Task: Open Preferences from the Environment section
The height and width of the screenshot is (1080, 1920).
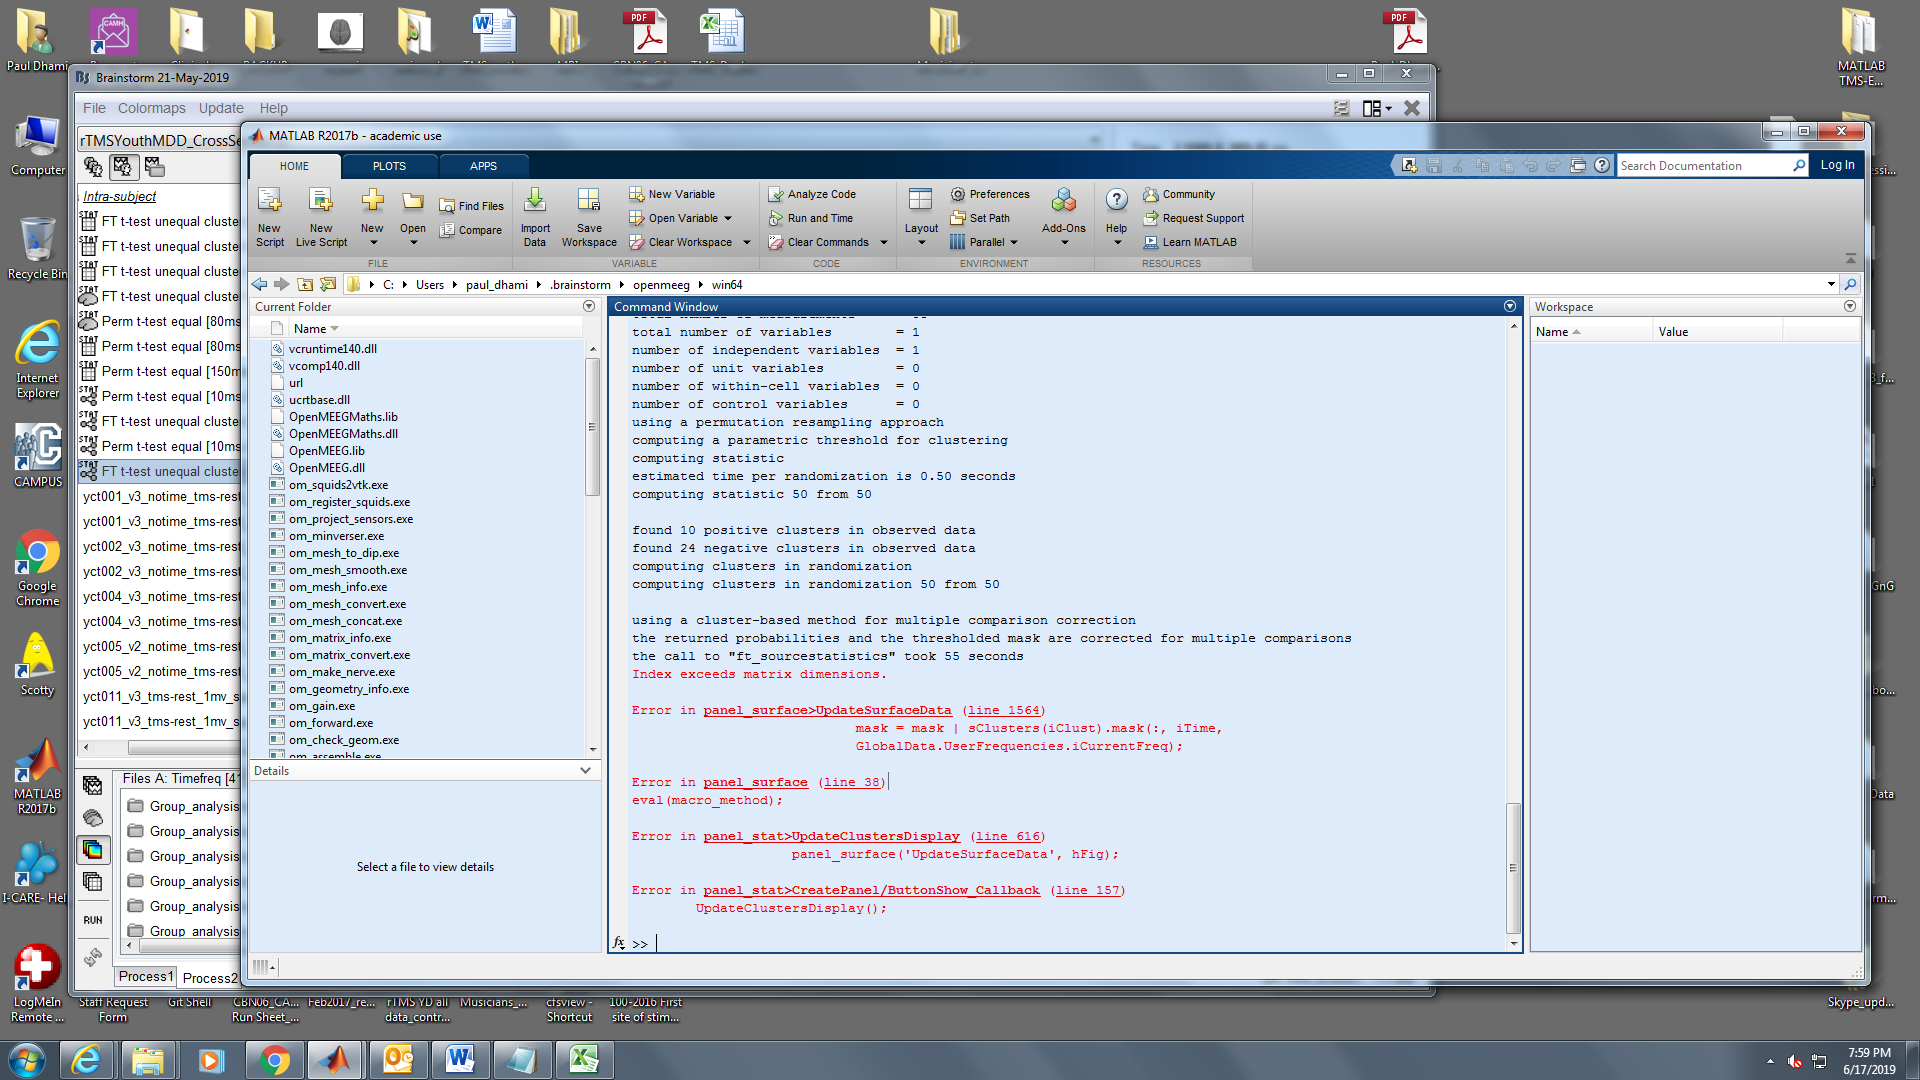Action: coord(990,194)
